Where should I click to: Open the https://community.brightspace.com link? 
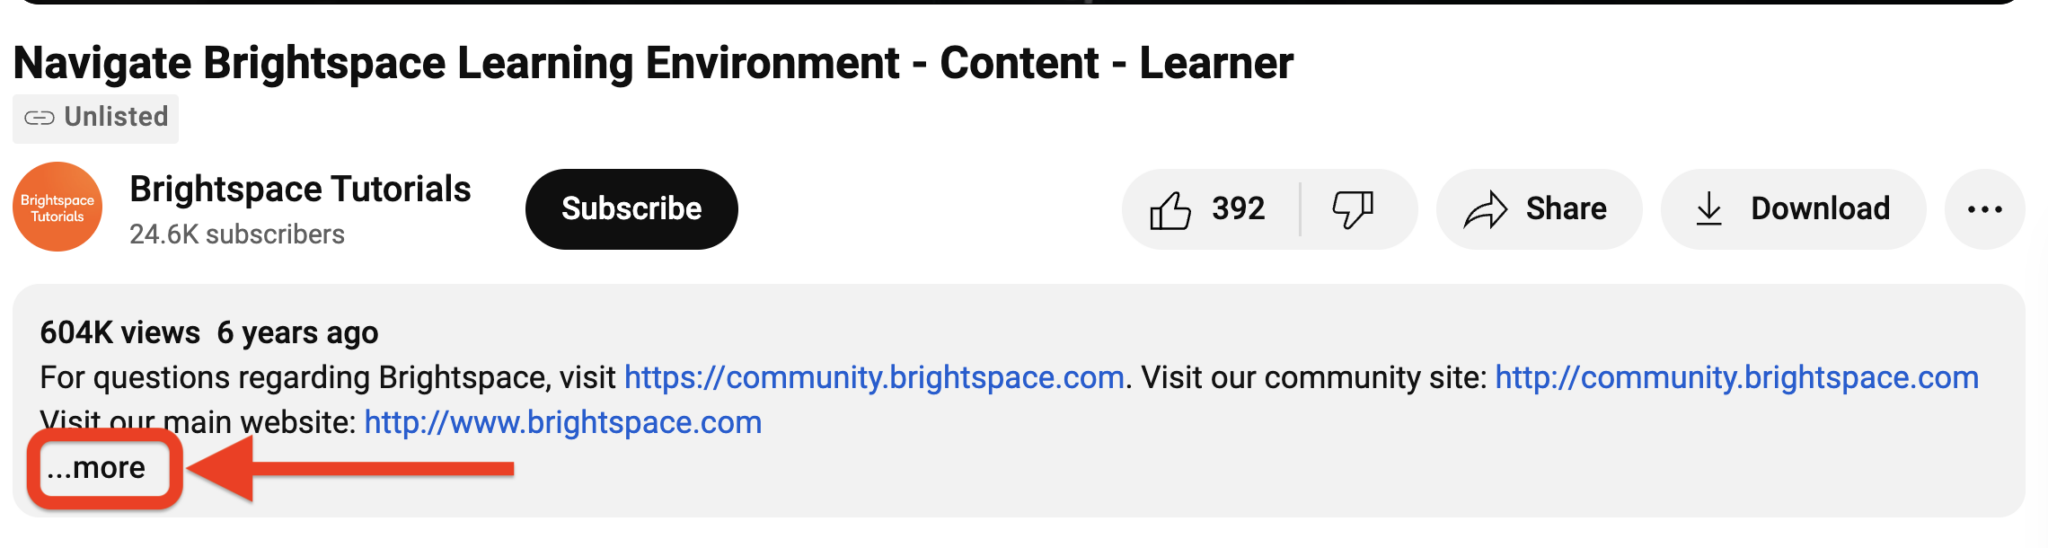click(874, 377)
